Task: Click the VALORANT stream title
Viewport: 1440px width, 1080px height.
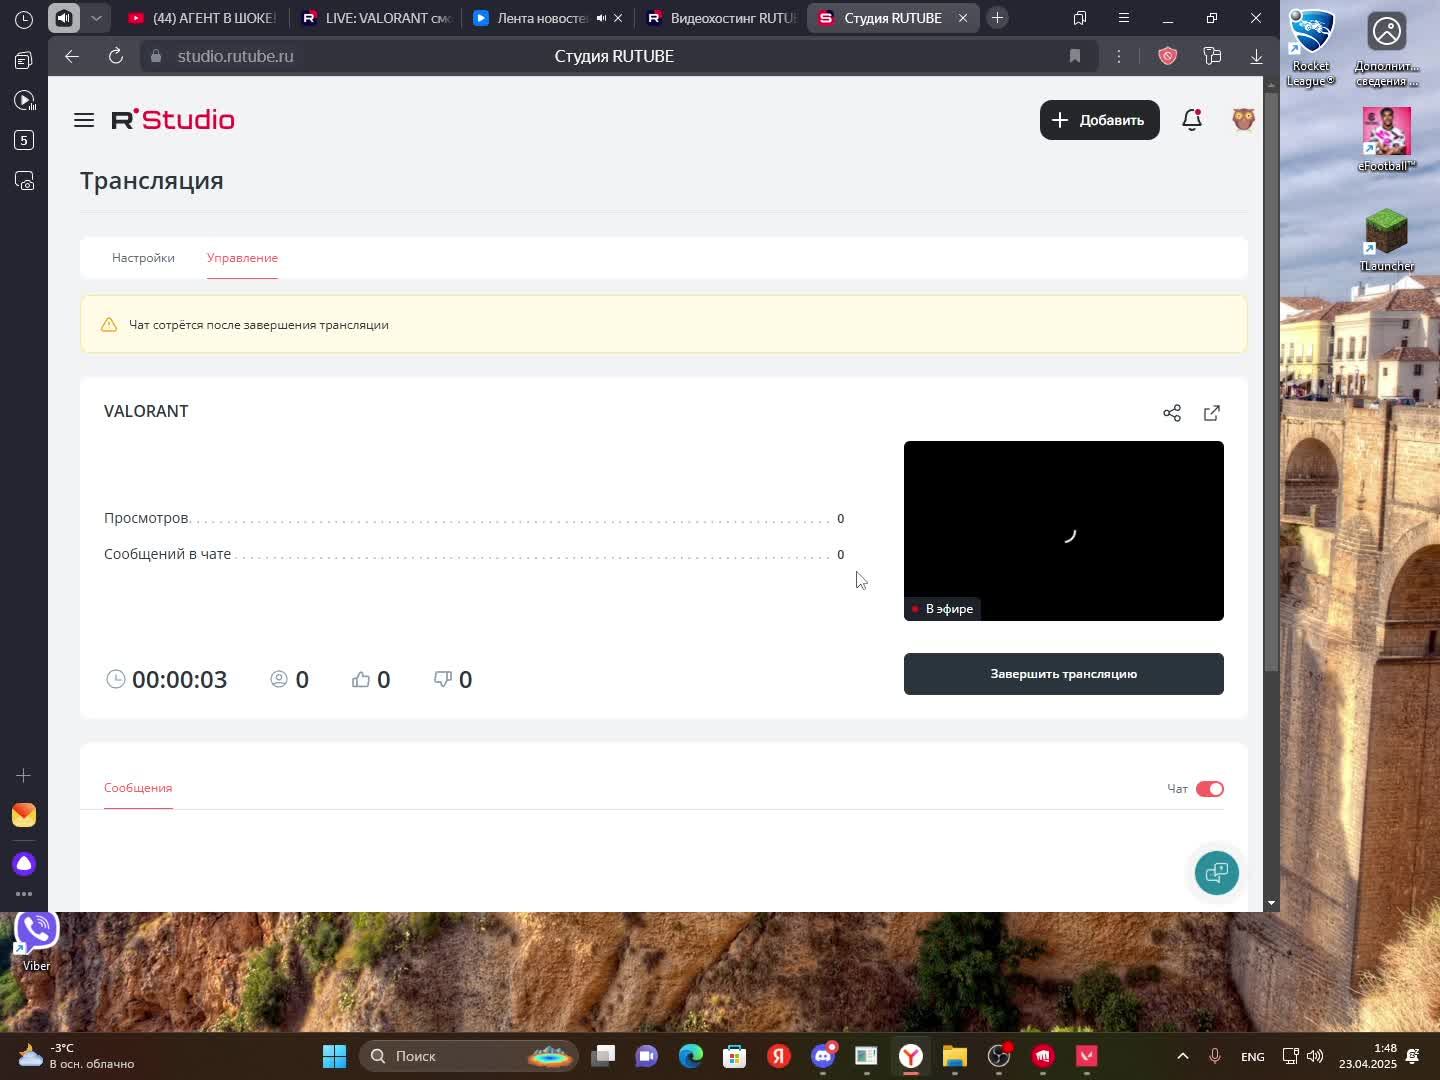Action: point(146,412)
